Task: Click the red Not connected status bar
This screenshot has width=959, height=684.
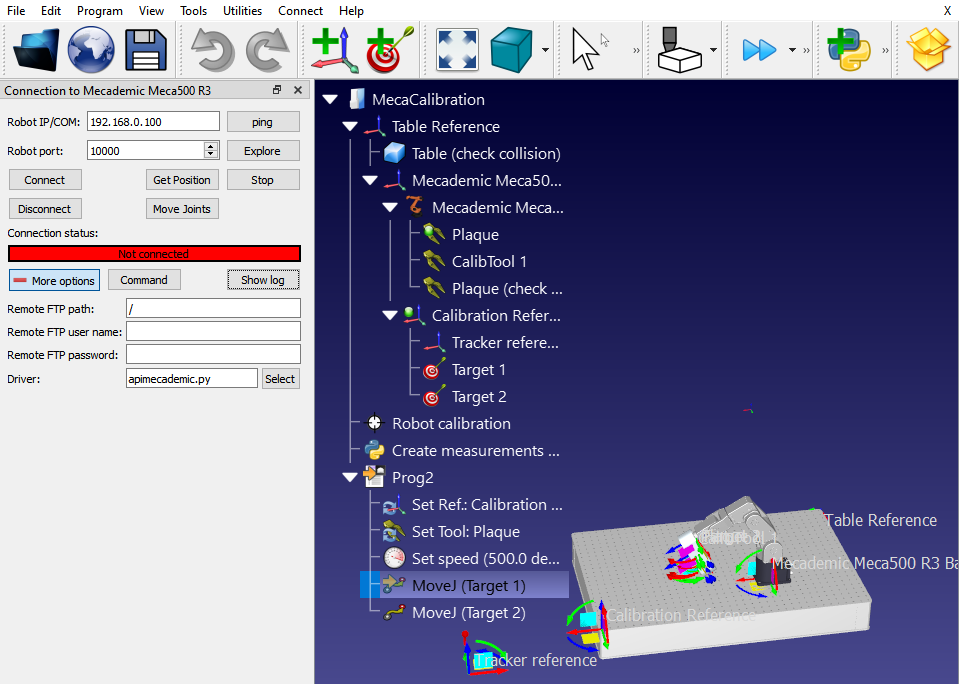Action: (x=154, y=254)
